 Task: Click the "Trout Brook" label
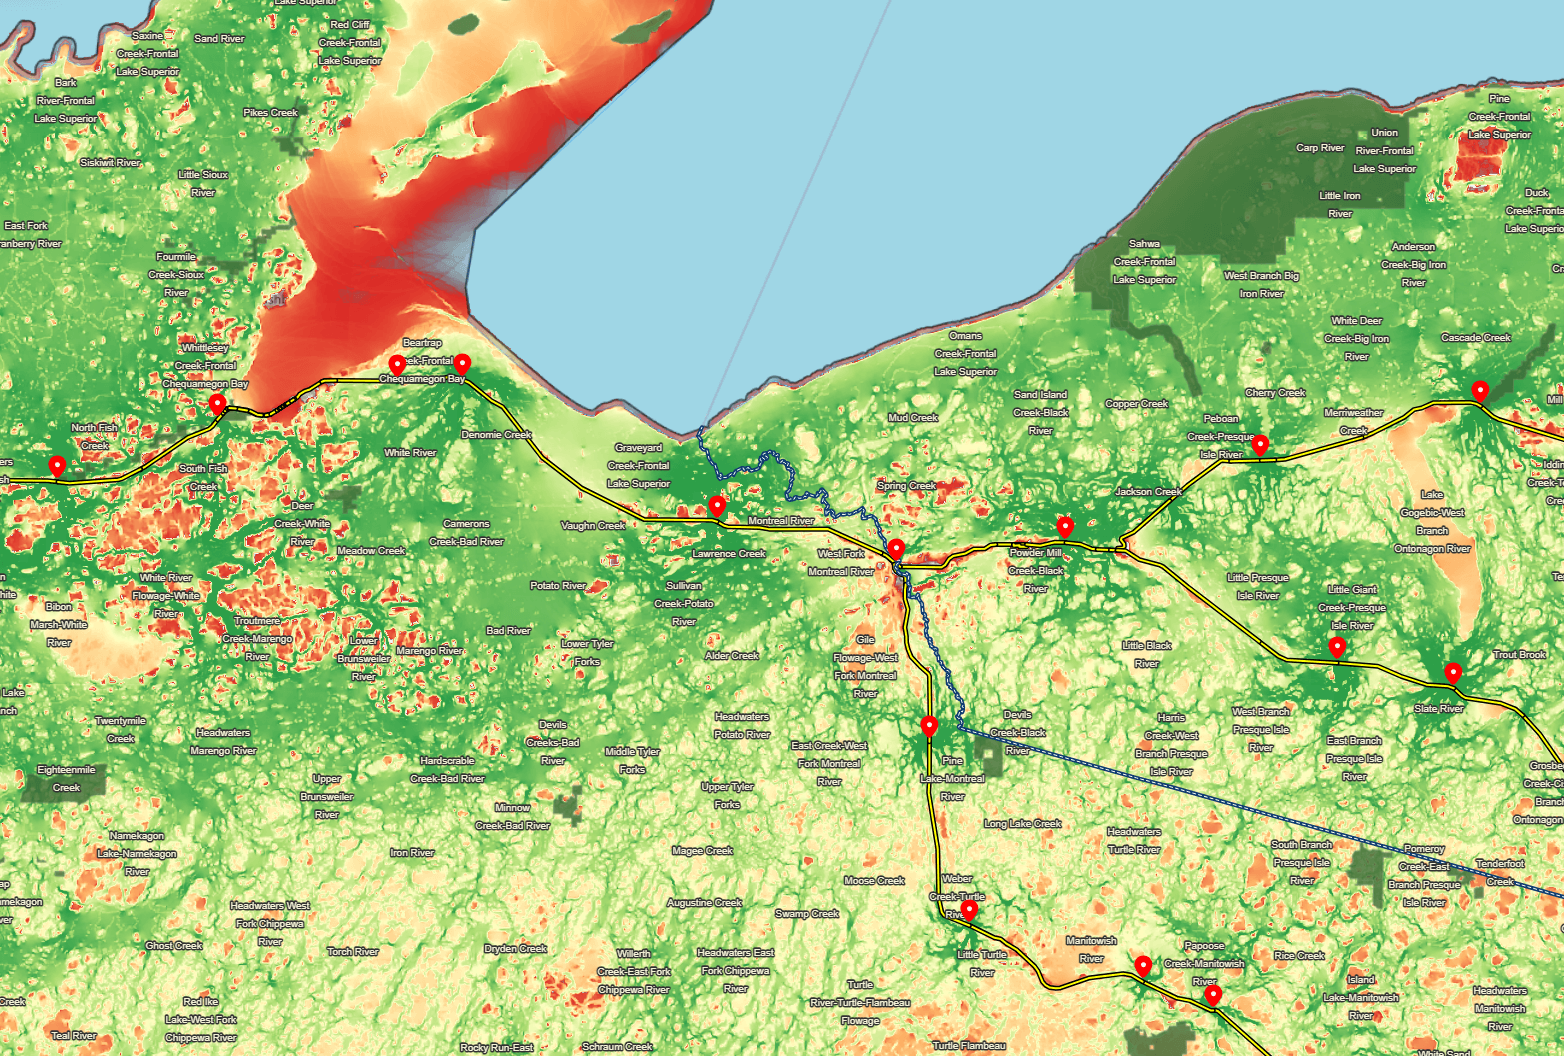tap(1520, 655)
